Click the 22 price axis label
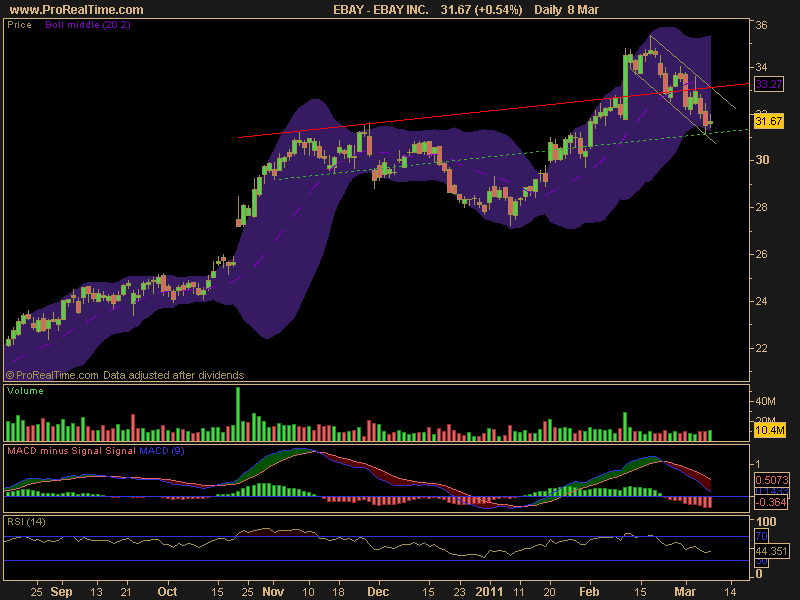 [x=761, y=348]
